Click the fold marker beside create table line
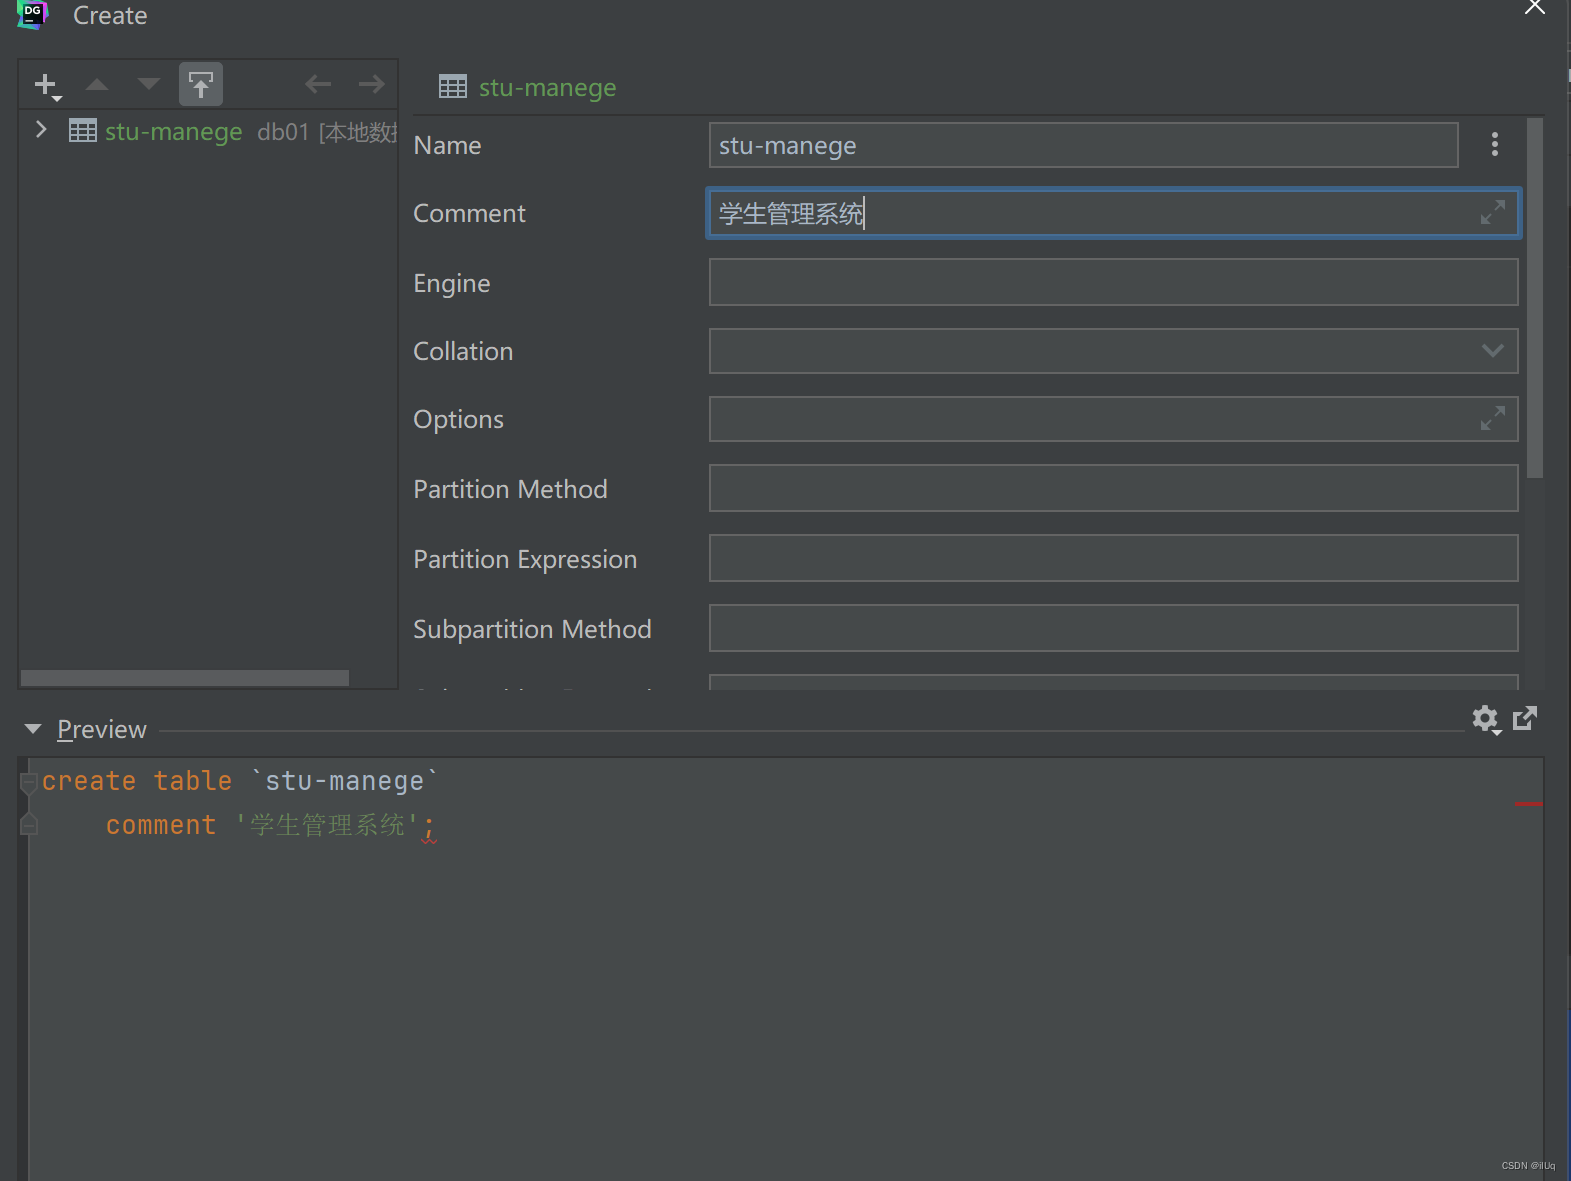 point(29,783)
